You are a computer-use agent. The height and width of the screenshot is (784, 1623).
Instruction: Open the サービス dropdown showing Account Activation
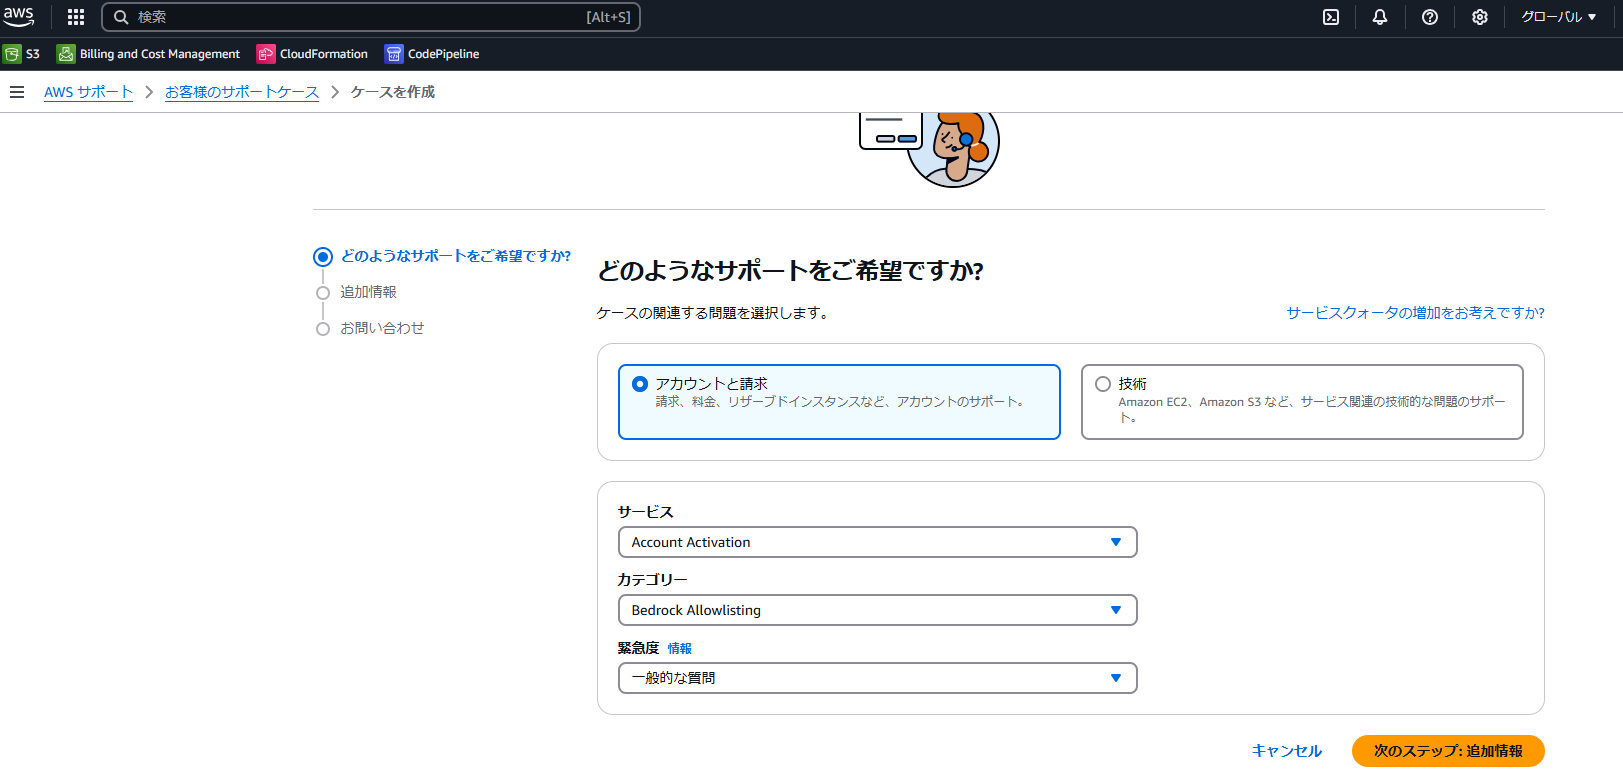pyautogui.click(x=877, y=542)
